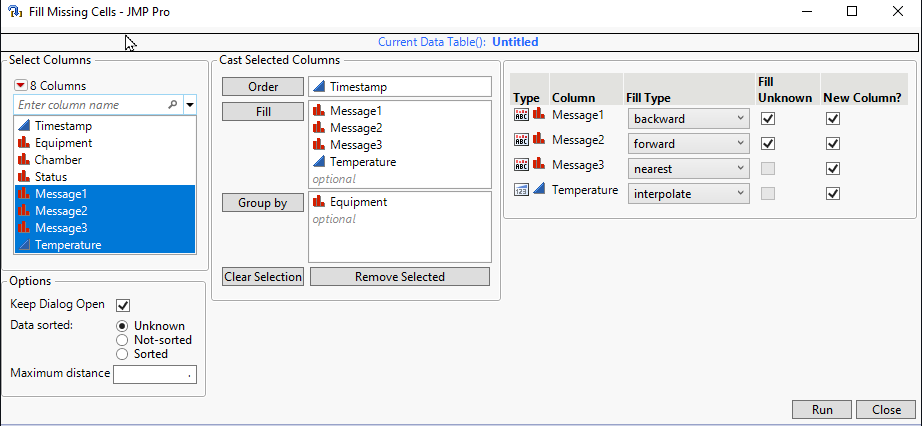This screenshot has width=922, height=426.
Task: Click Message1 character type icon in table
Action: [521, 117]
